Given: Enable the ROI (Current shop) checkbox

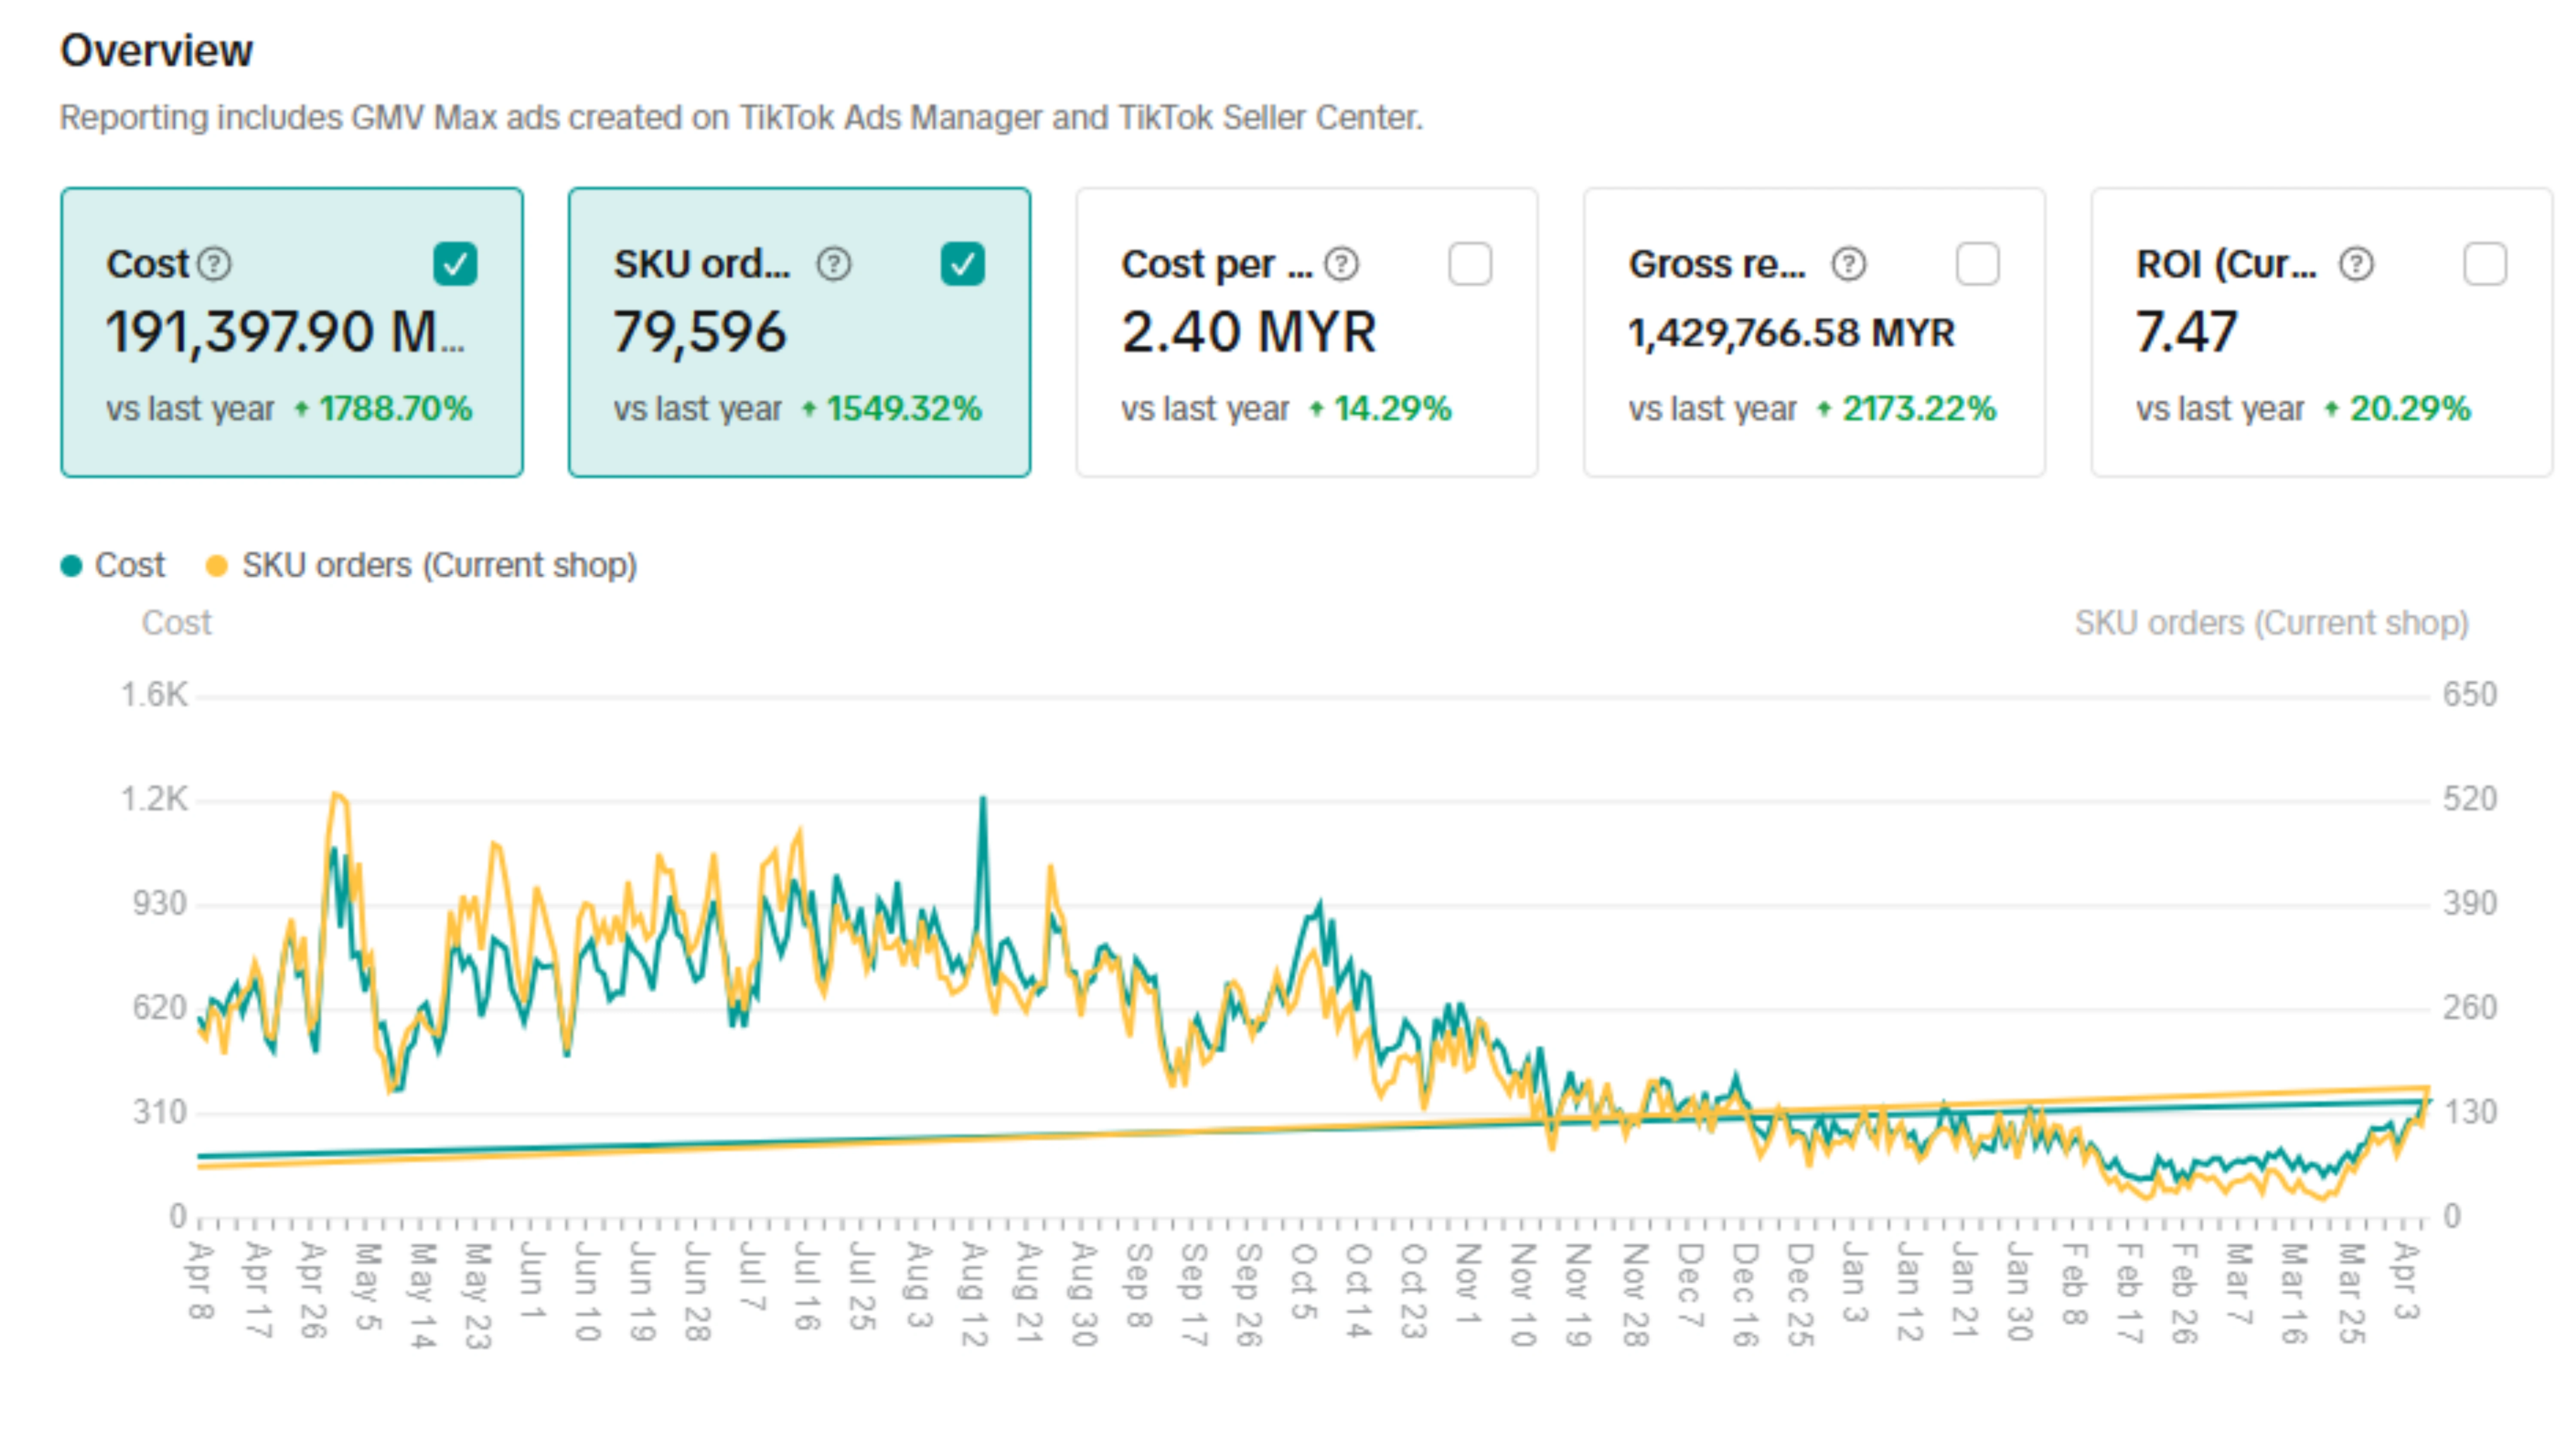Looking at the screenshot, I should pos(2485,264).
